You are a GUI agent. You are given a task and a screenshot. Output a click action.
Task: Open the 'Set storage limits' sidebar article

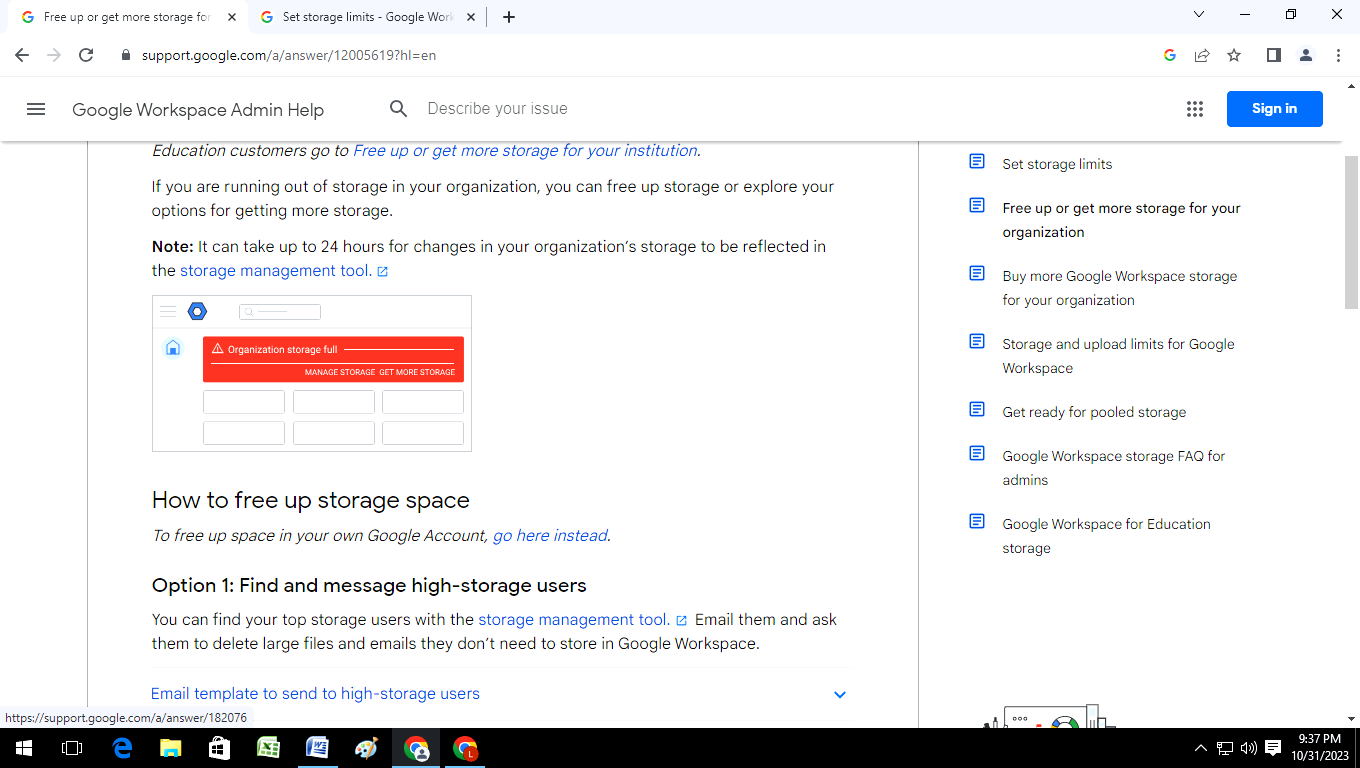click(1057, 164)
